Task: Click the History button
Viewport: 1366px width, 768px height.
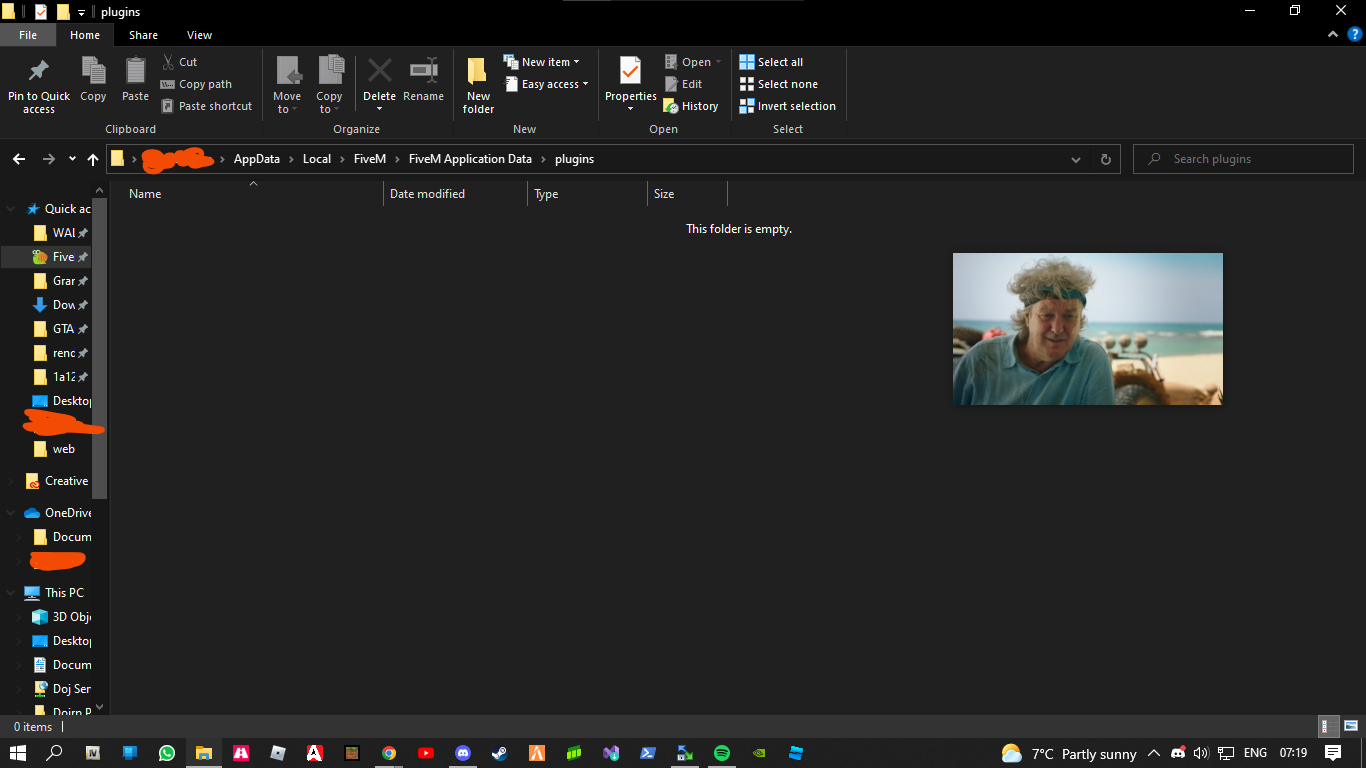Action: [690, 106]
